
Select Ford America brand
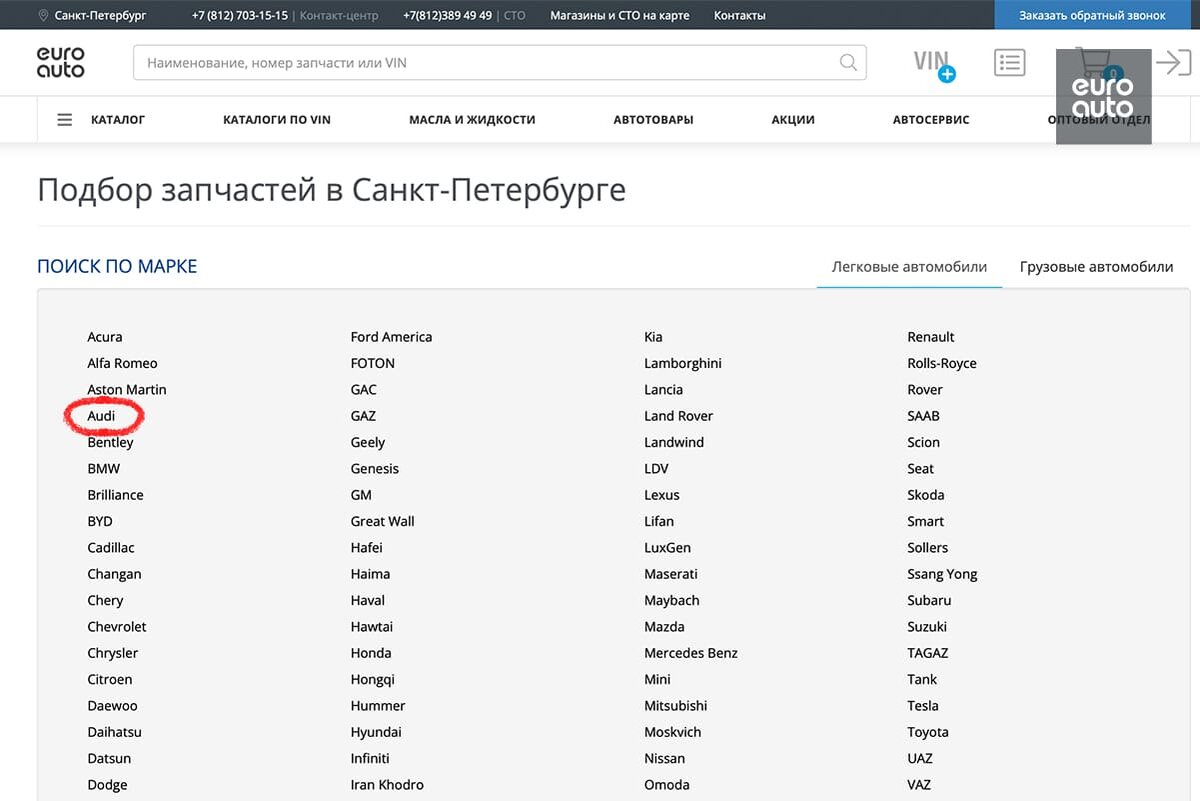[x=391, y=336]
